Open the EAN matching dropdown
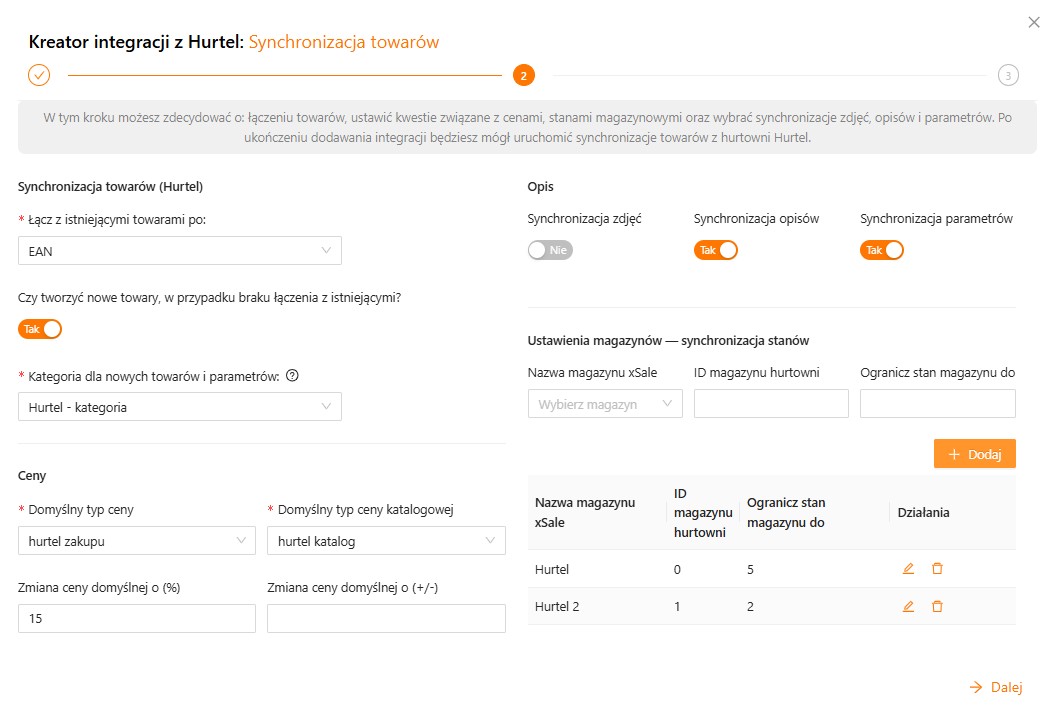The image size is (1055, 723). click(x=180, y=251)
